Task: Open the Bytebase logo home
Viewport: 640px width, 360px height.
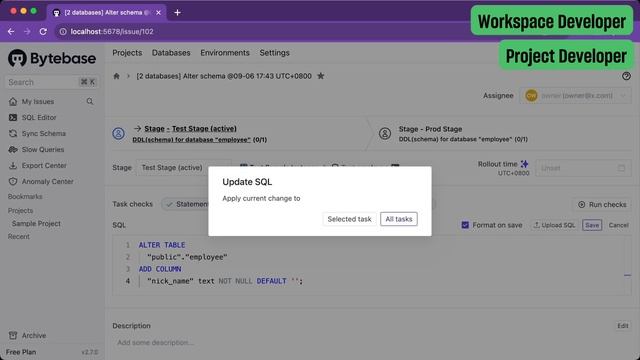Action: [52, 58]
